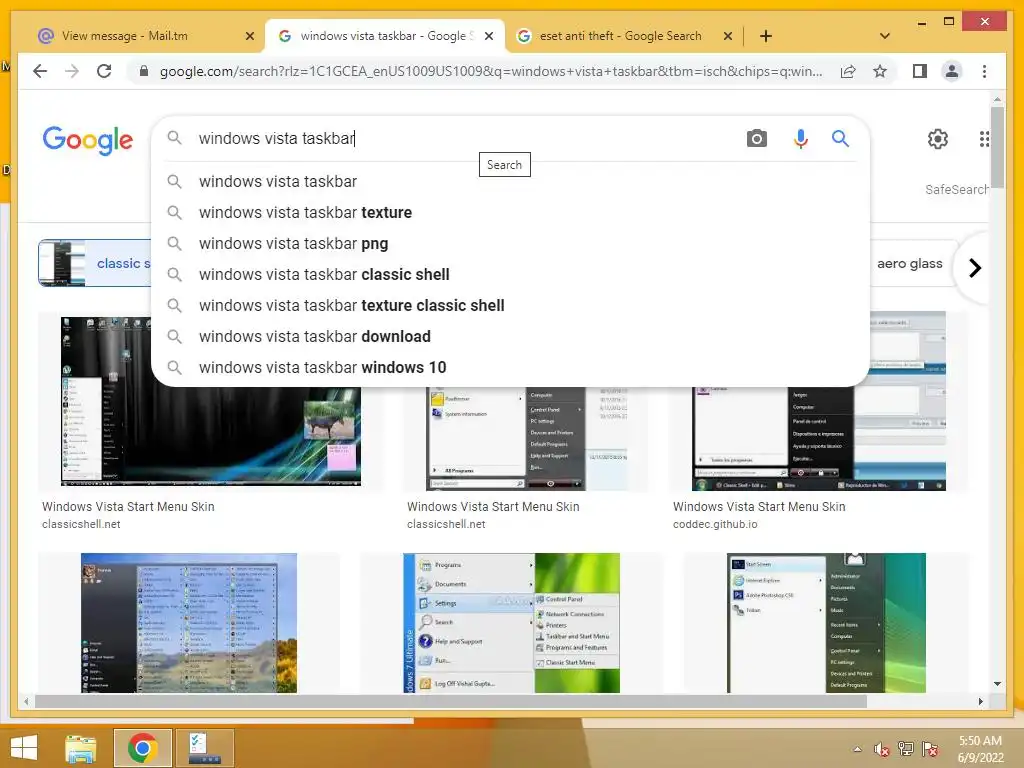
Task: Go to Google homepage via logo
Action: (88, 140)
